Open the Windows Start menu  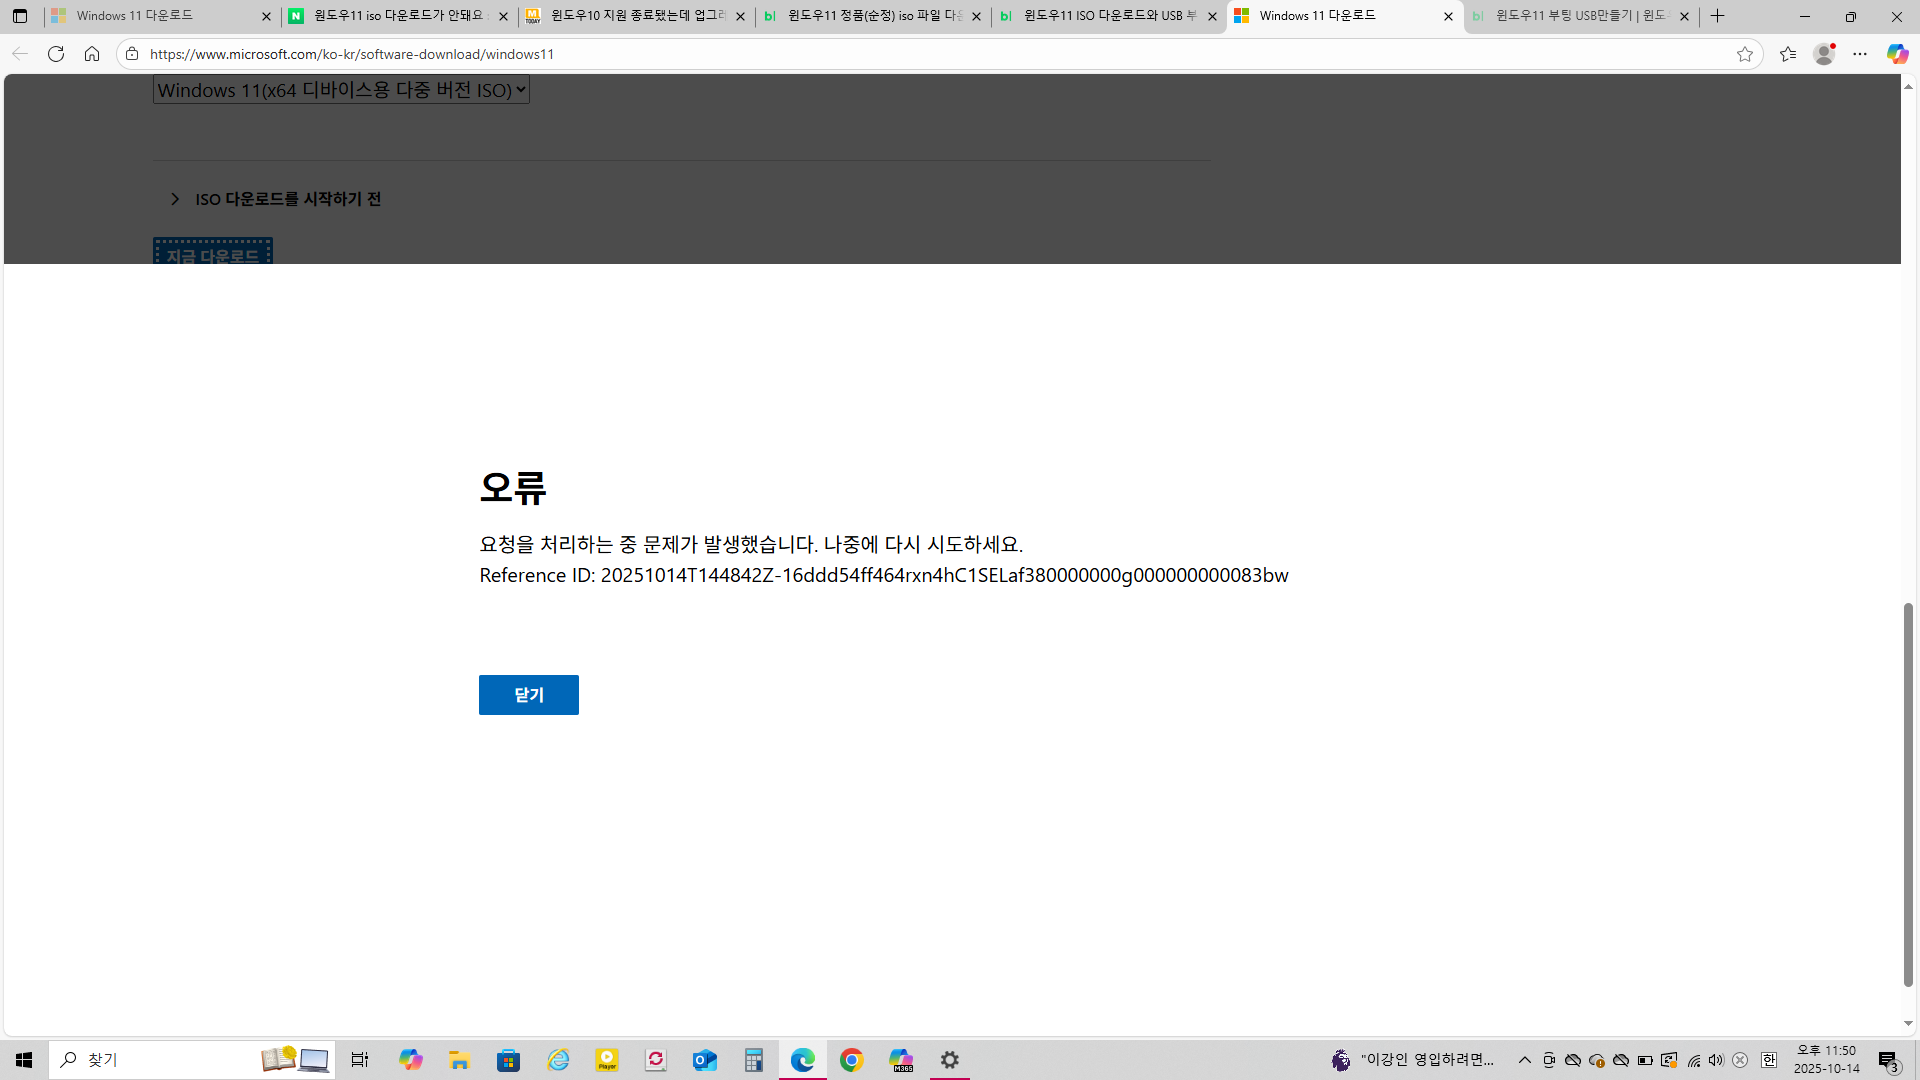pyautogui.click(x=24, y=1060)
